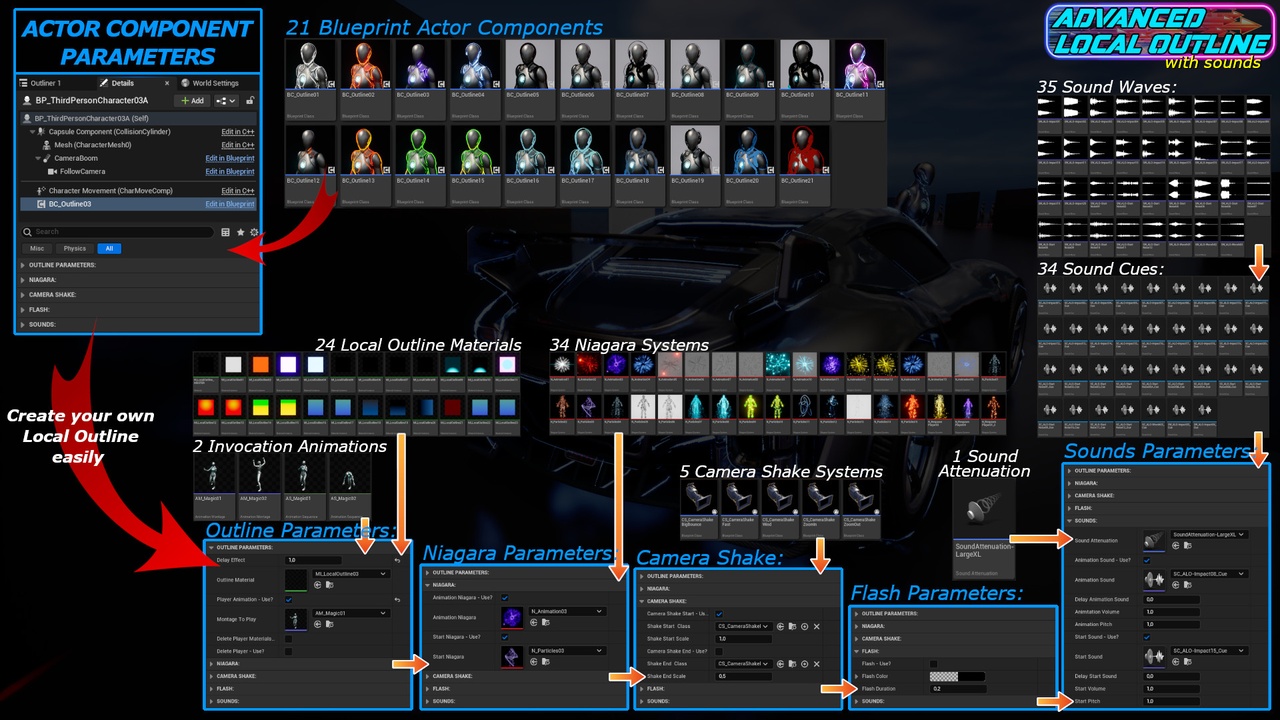Add new class for Shake Start Class
1280x720 pixels.
tap(804, 627)
